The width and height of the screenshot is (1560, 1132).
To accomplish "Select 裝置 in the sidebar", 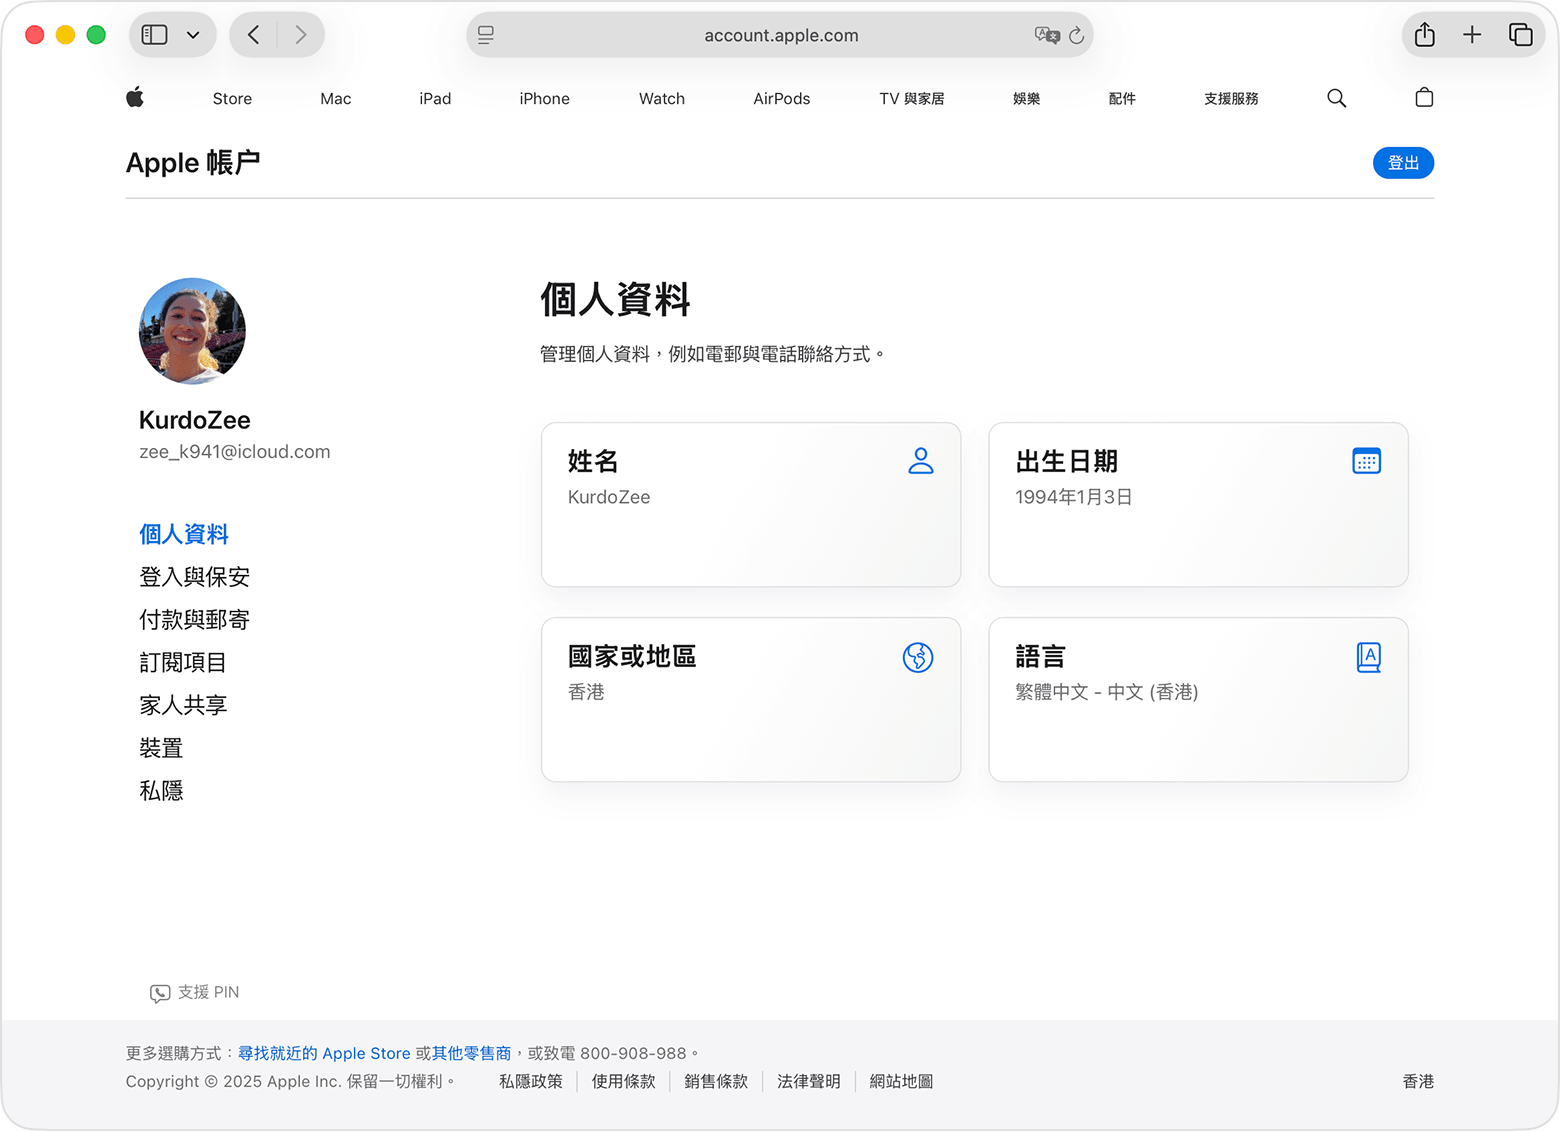I will click(161, 748).
